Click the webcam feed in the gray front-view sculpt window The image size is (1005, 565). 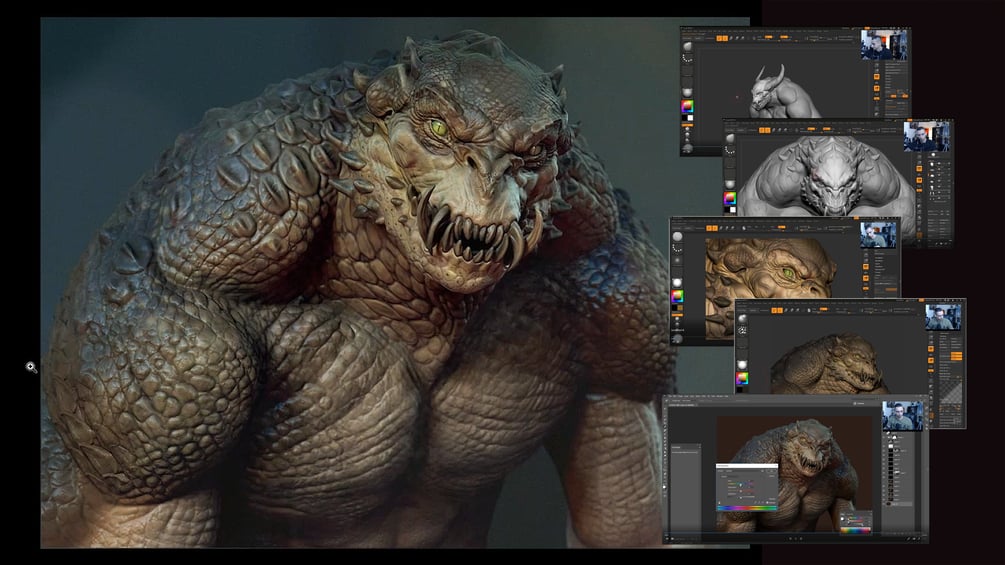tap(926, 136)
